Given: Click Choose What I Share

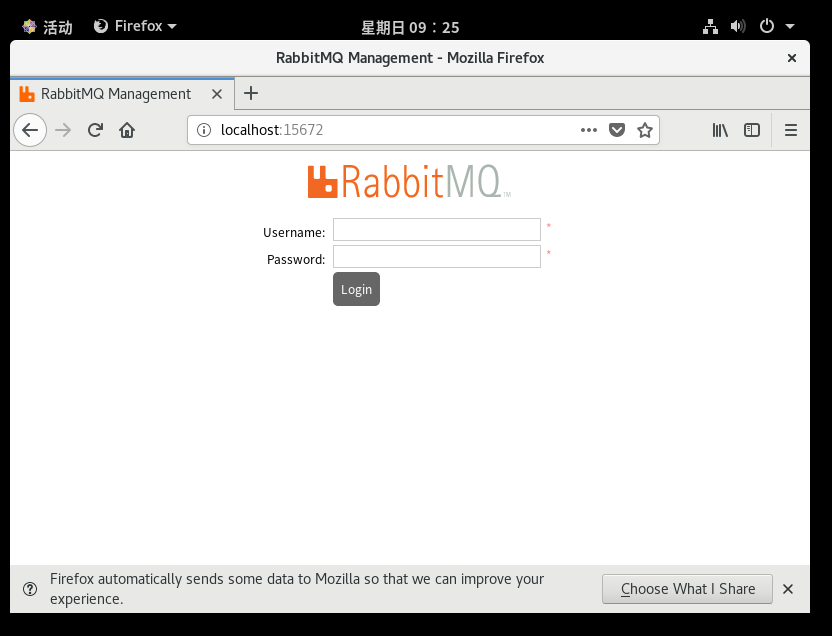Looking at the screenshot, I should pos(687,589).
